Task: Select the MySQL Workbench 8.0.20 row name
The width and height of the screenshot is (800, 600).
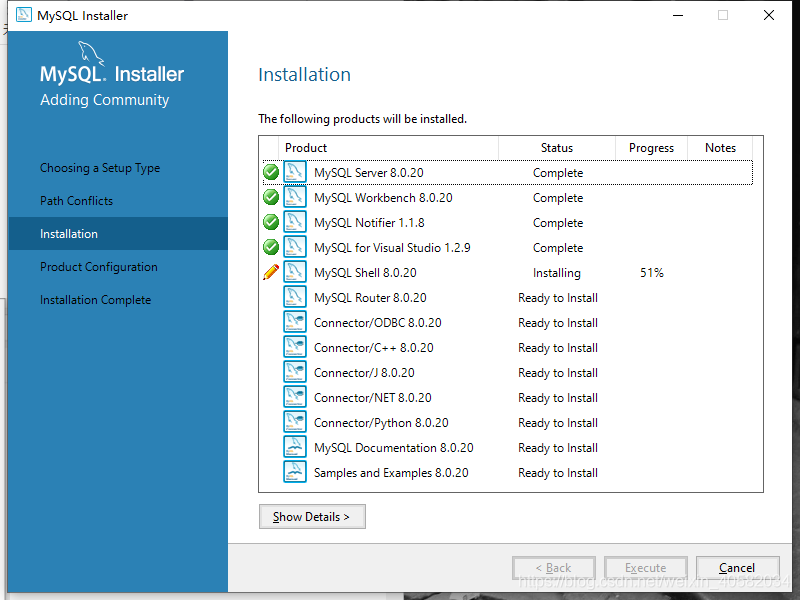Action: point(383,198)
